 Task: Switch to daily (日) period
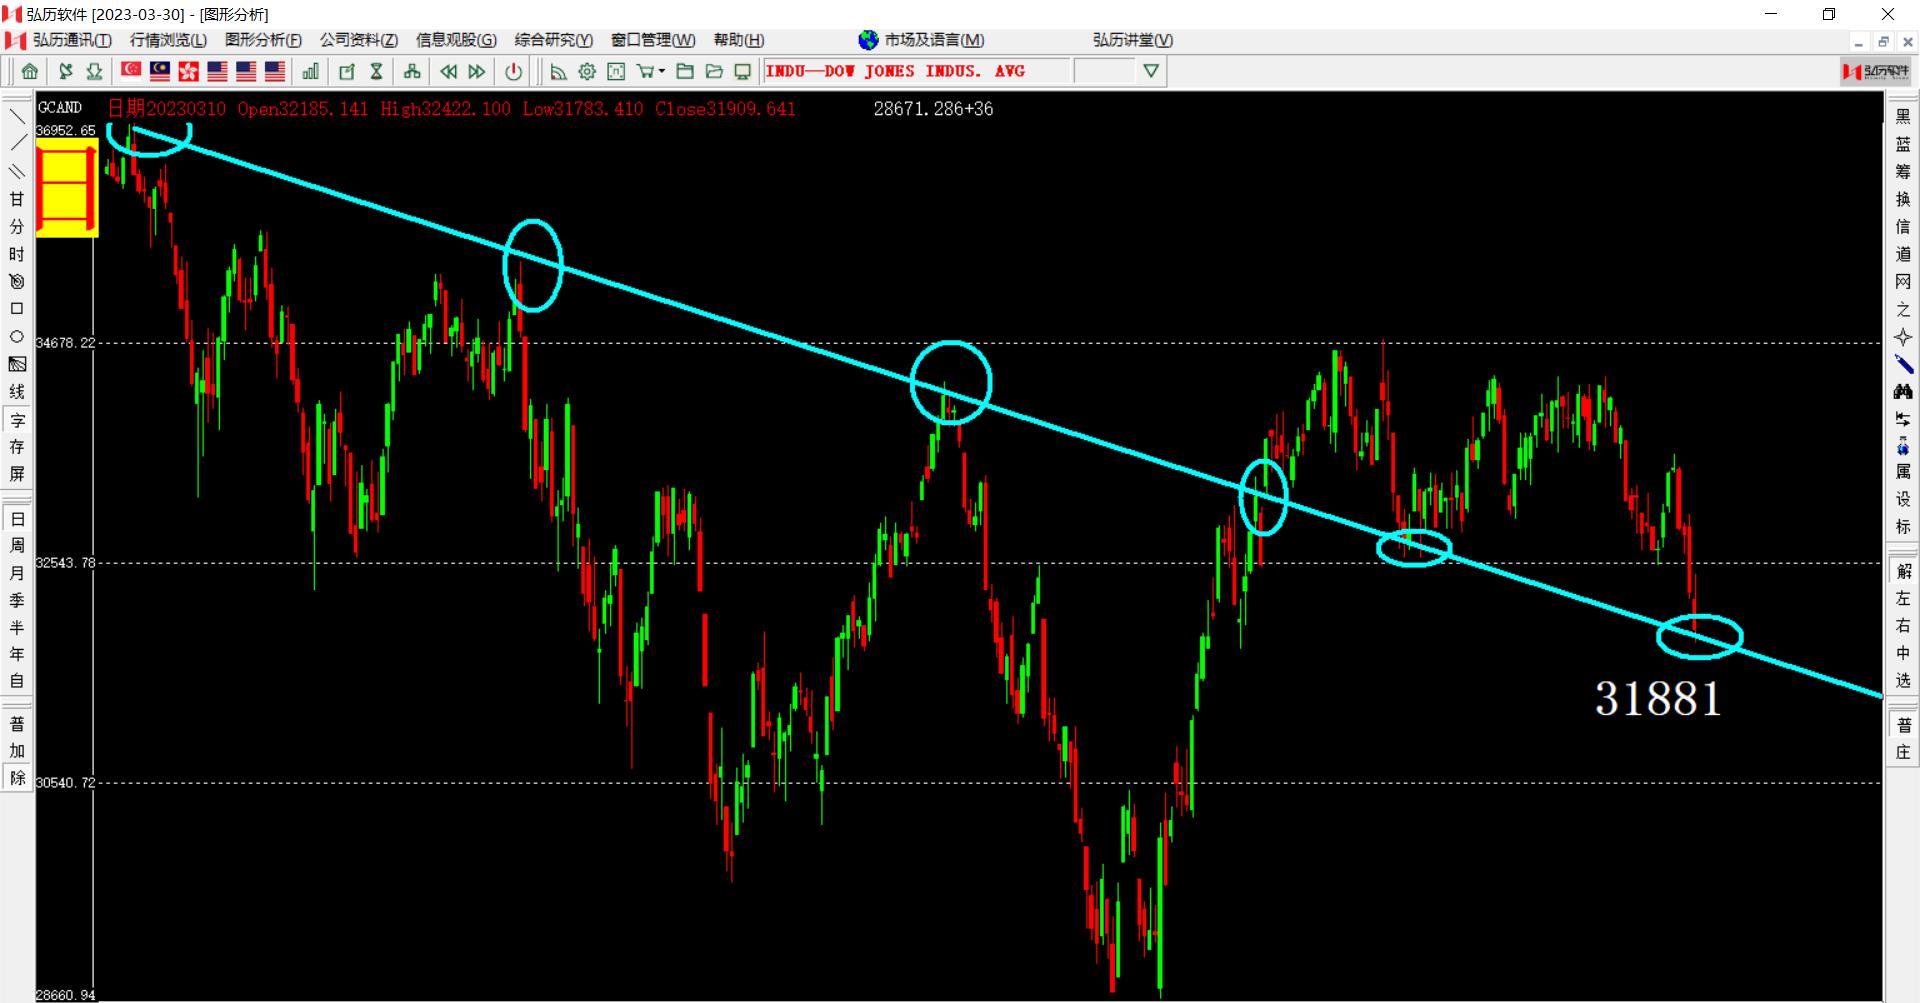click(17, 519)
